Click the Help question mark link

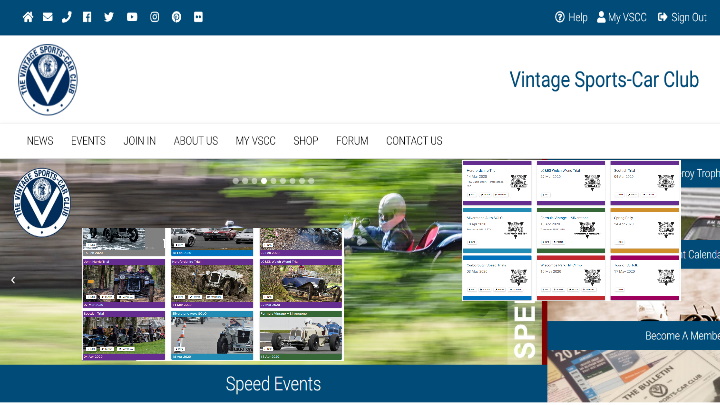tap(571, 17)
